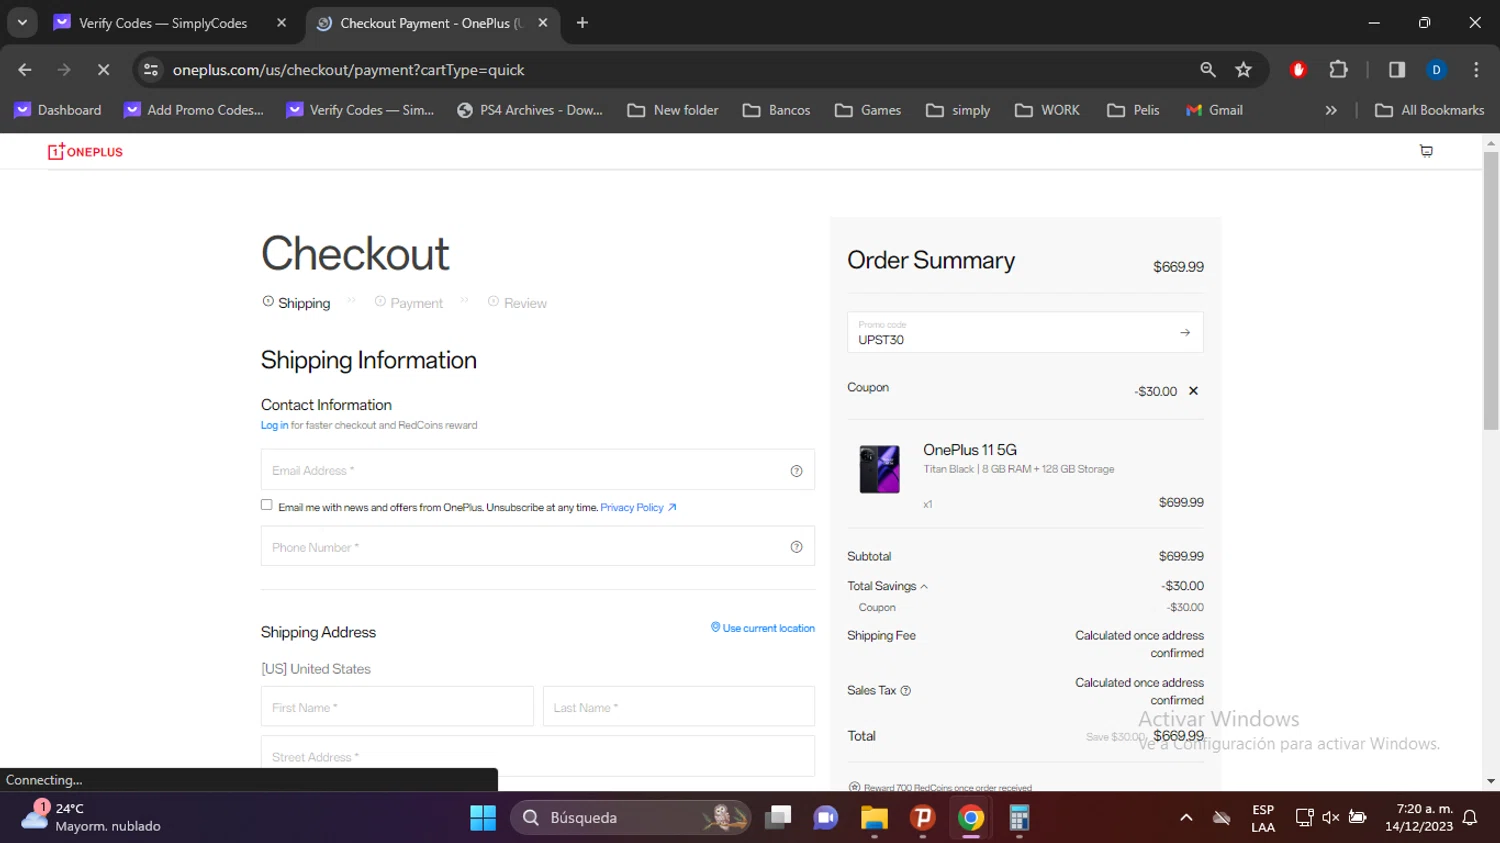Select the Checkout Payment - OnePlus tab
Image resolution: width=1500 pixels, height=843 pixels.
tap(431, 23)
